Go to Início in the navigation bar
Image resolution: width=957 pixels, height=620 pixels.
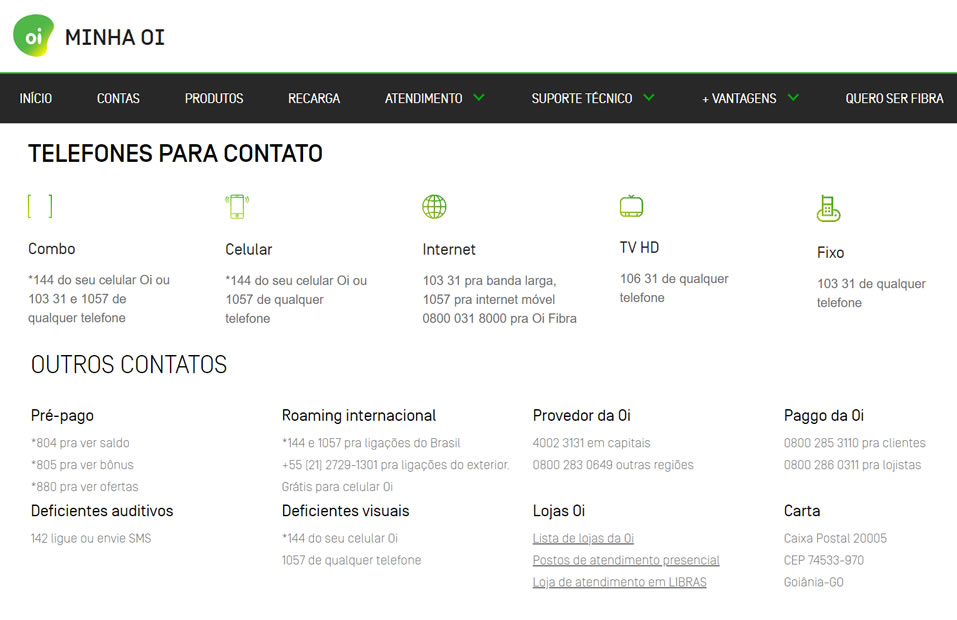[x=35, y=98]
